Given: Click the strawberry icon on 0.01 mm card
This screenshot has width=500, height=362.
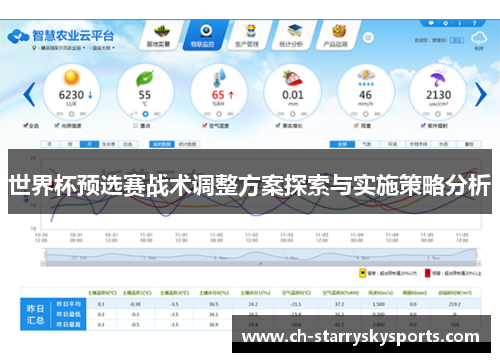Looking at the screenshot, I should click(292, 78).
